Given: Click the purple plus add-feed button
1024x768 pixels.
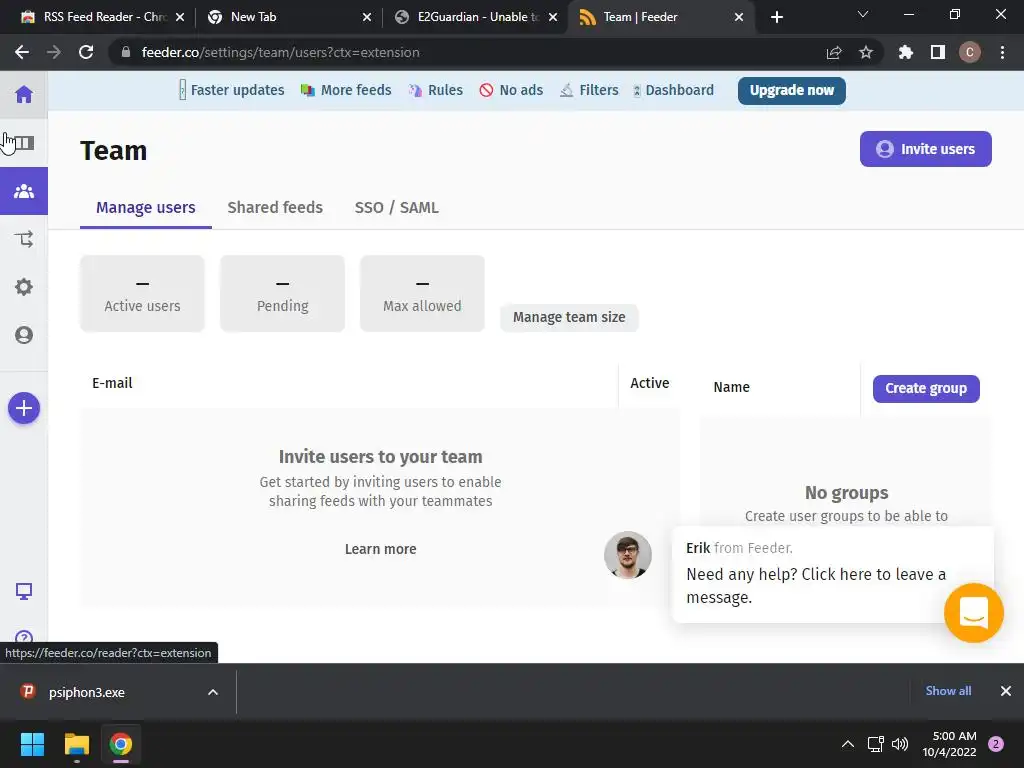Looking at the screenshot, I should [x=24, y=408].
